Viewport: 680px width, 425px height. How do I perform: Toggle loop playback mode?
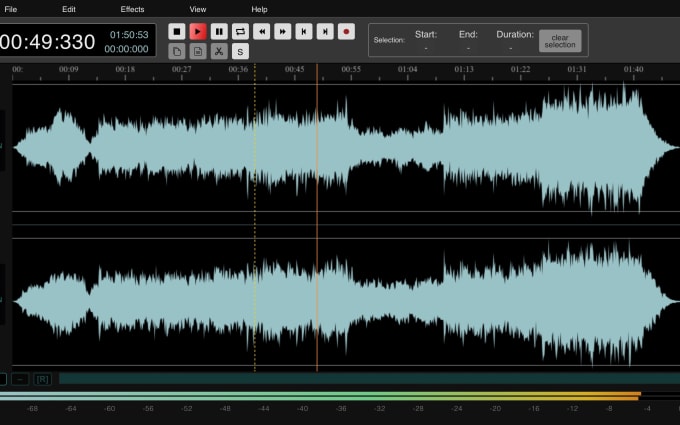click(x=240, y=32)
